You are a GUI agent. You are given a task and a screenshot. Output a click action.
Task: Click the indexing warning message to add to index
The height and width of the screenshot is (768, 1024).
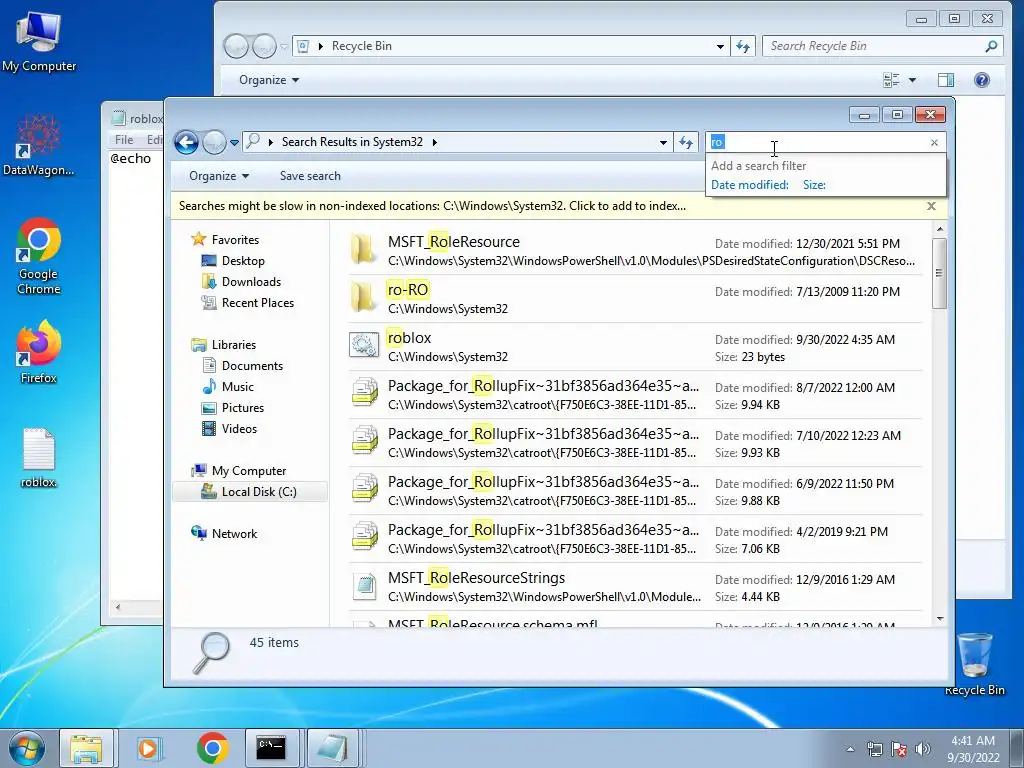[x=432, y=206]
